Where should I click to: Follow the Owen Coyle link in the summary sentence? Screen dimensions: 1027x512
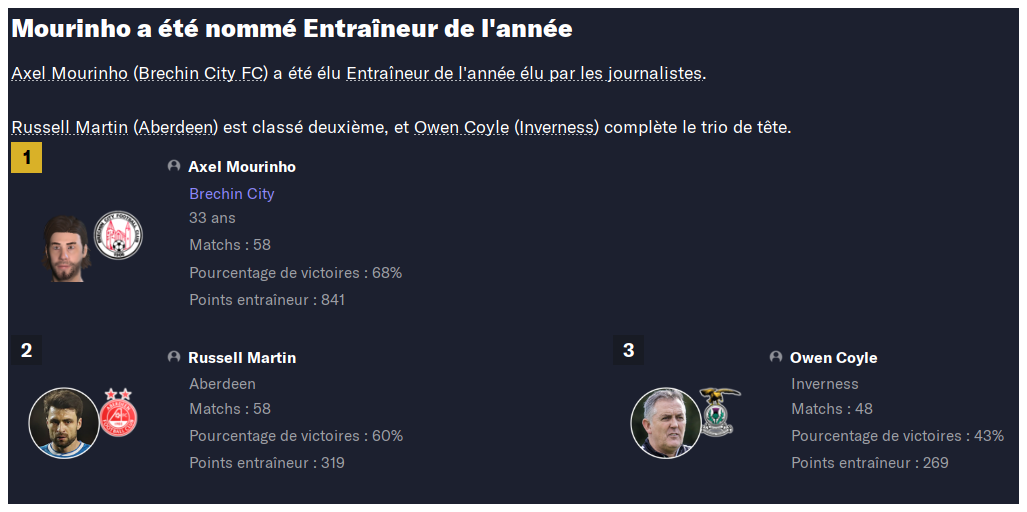[x=461, y=127]
